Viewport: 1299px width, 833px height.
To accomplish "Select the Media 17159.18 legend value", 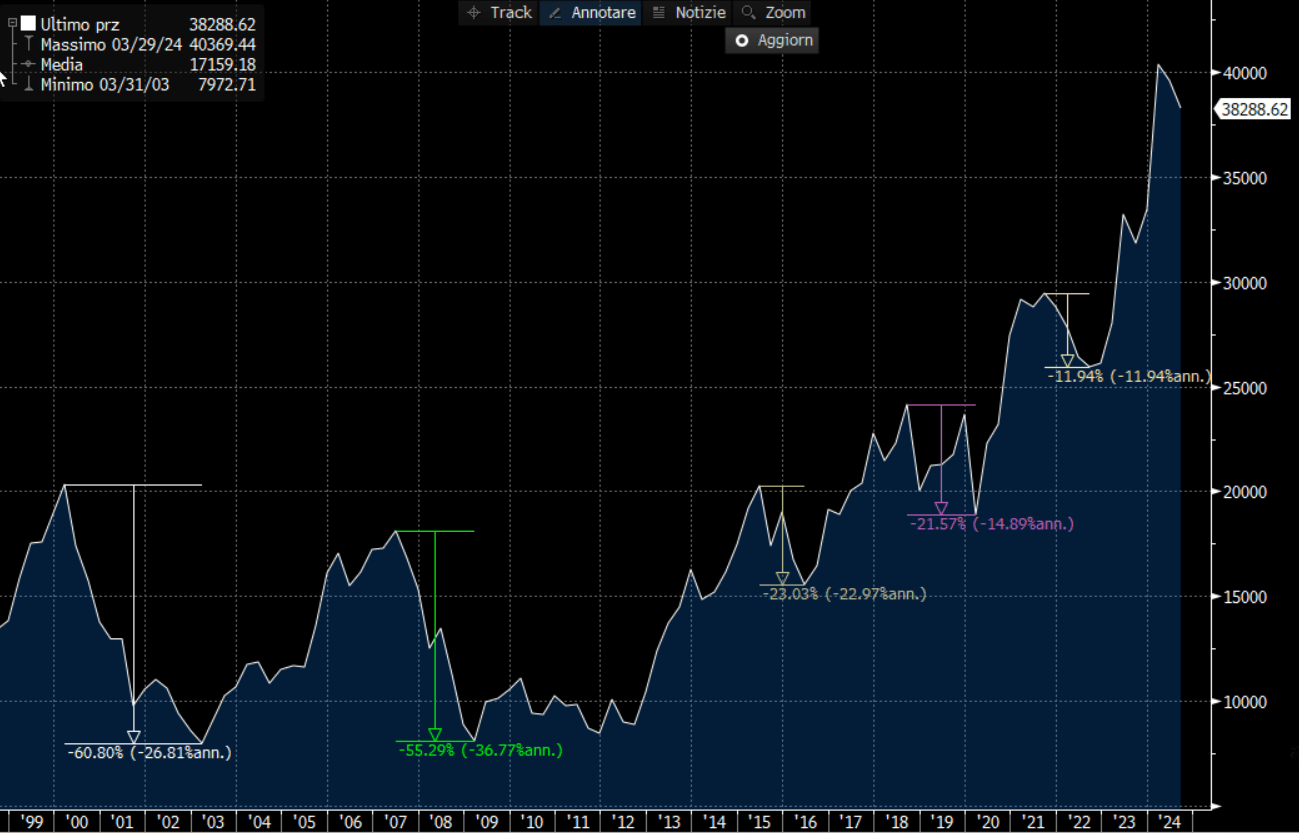I will pos(222,65).
